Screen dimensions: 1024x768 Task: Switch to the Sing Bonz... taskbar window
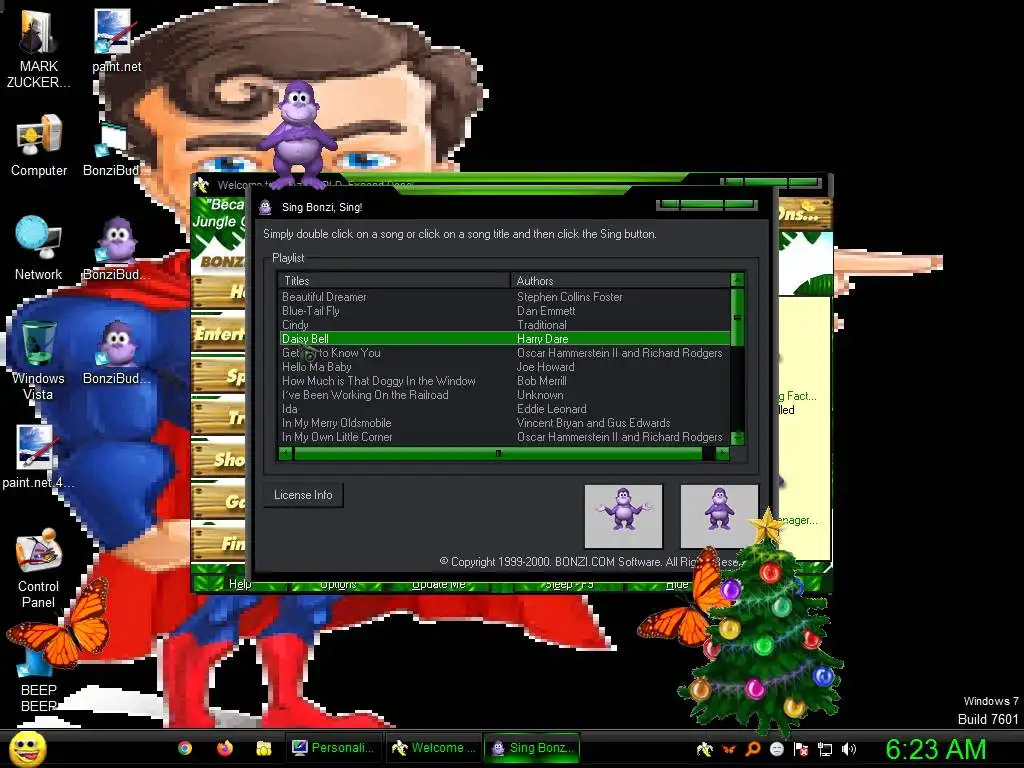click(x=532, y=748)
